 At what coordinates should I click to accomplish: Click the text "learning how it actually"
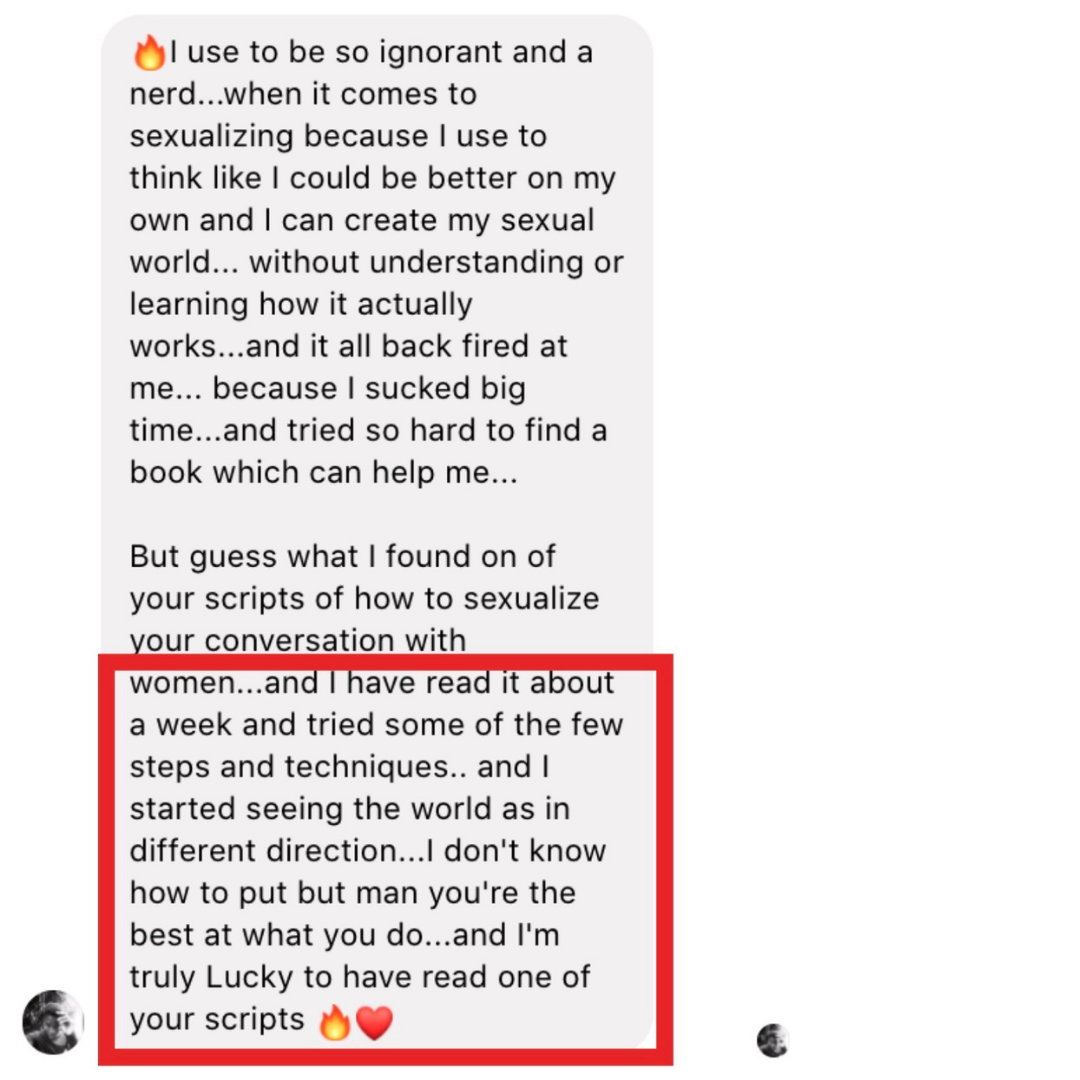click(301, 304)
